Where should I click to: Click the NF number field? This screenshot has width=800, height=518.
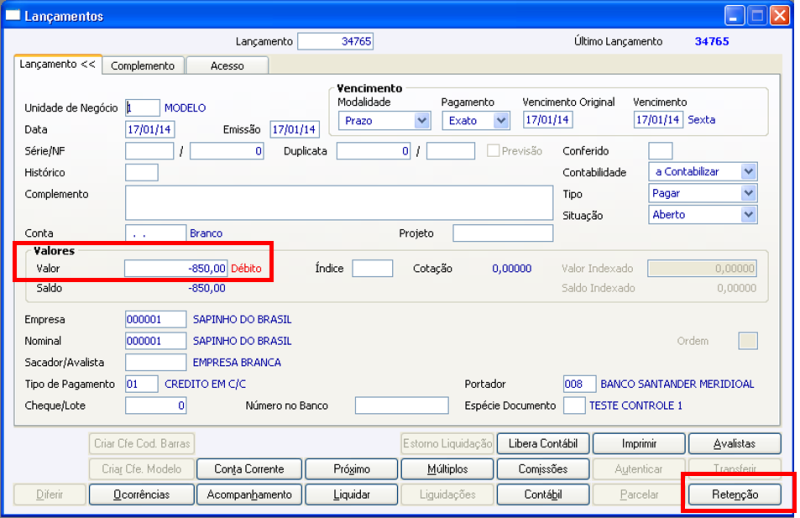click(x=227, y=151)
